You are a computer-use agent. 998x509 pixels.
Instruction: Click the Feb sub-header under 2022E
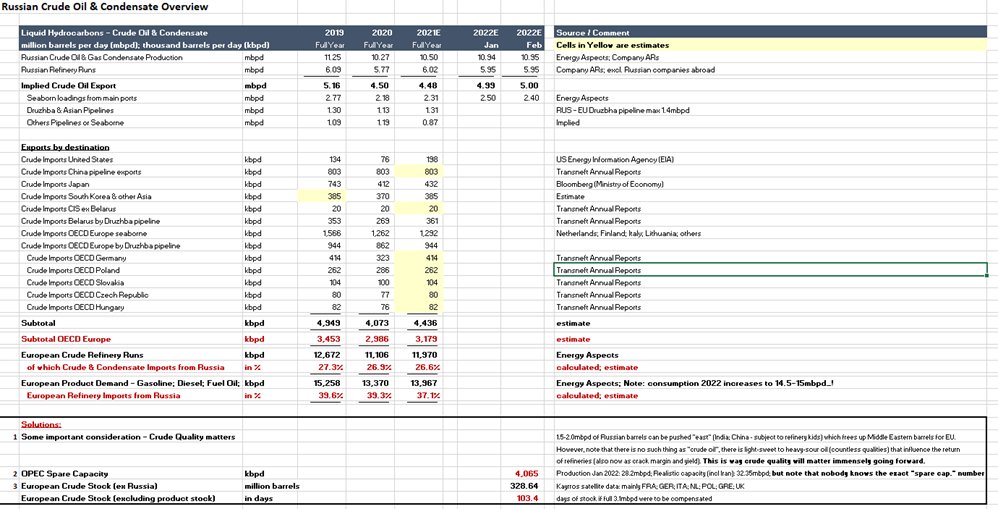tap(533, 45)
